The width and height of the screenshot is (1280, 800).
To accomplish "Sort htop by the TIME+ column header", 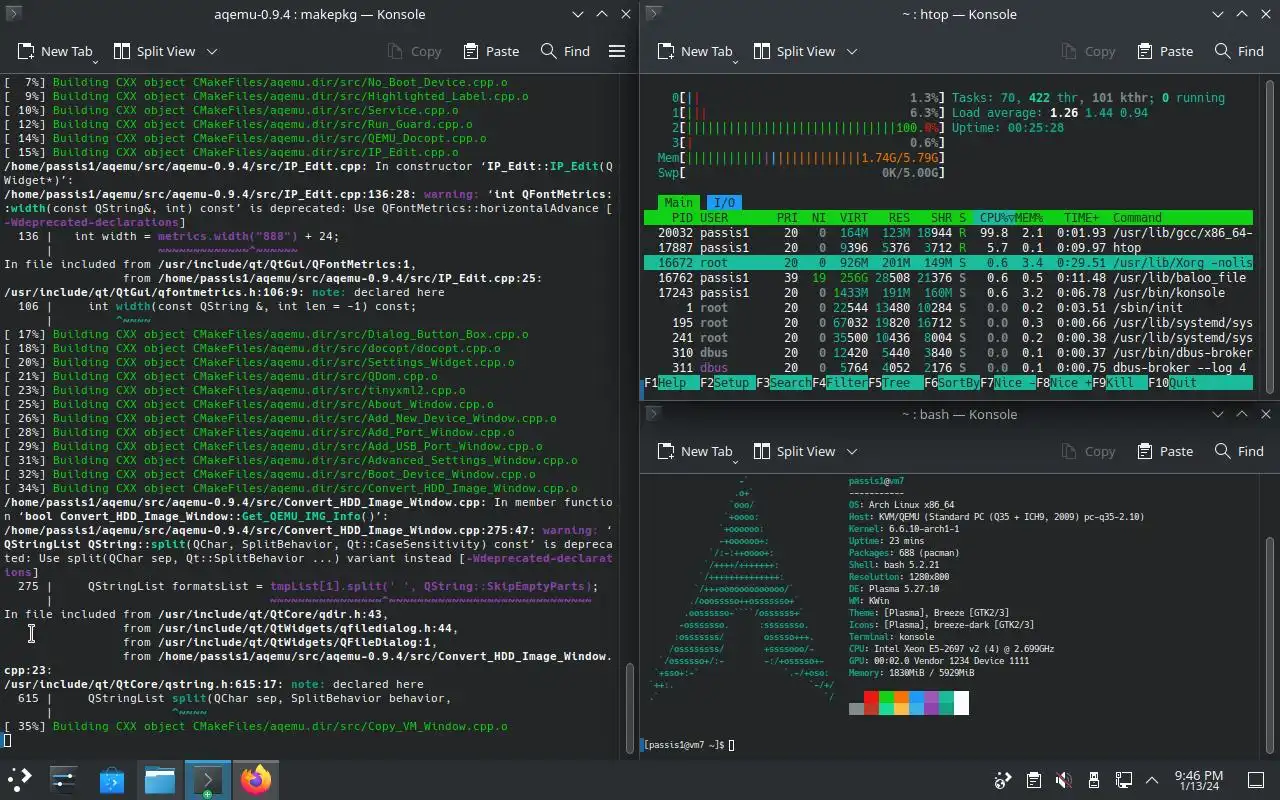I will point(1081,217).
